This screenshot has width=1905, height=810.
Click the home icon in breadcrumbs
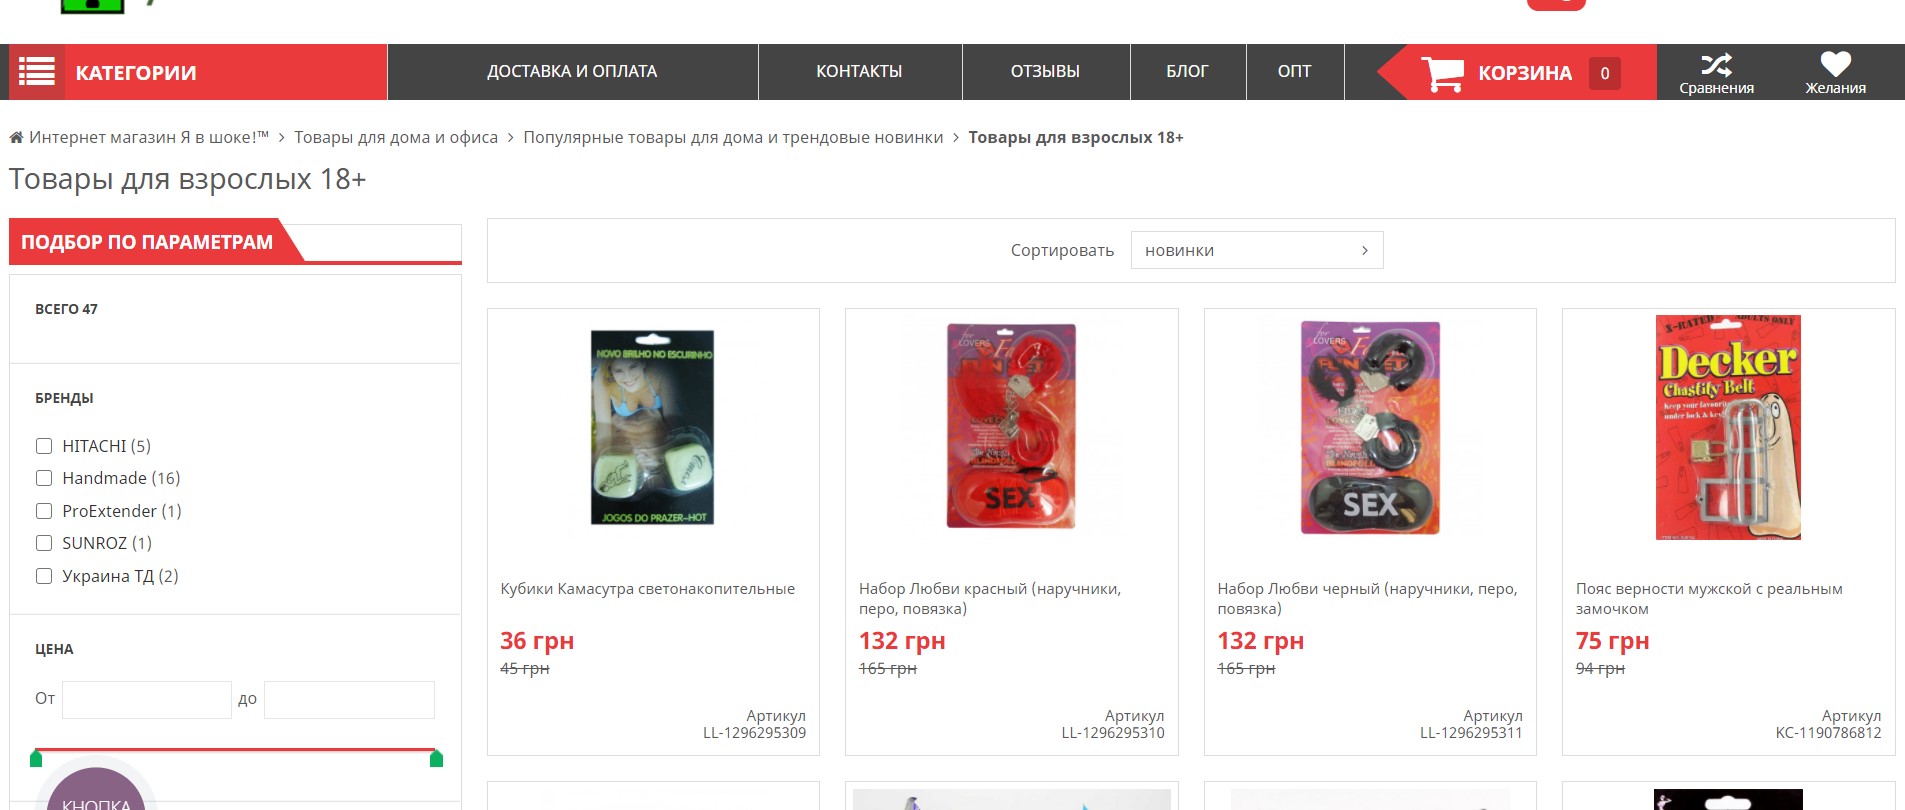click(x=16, y=138)
